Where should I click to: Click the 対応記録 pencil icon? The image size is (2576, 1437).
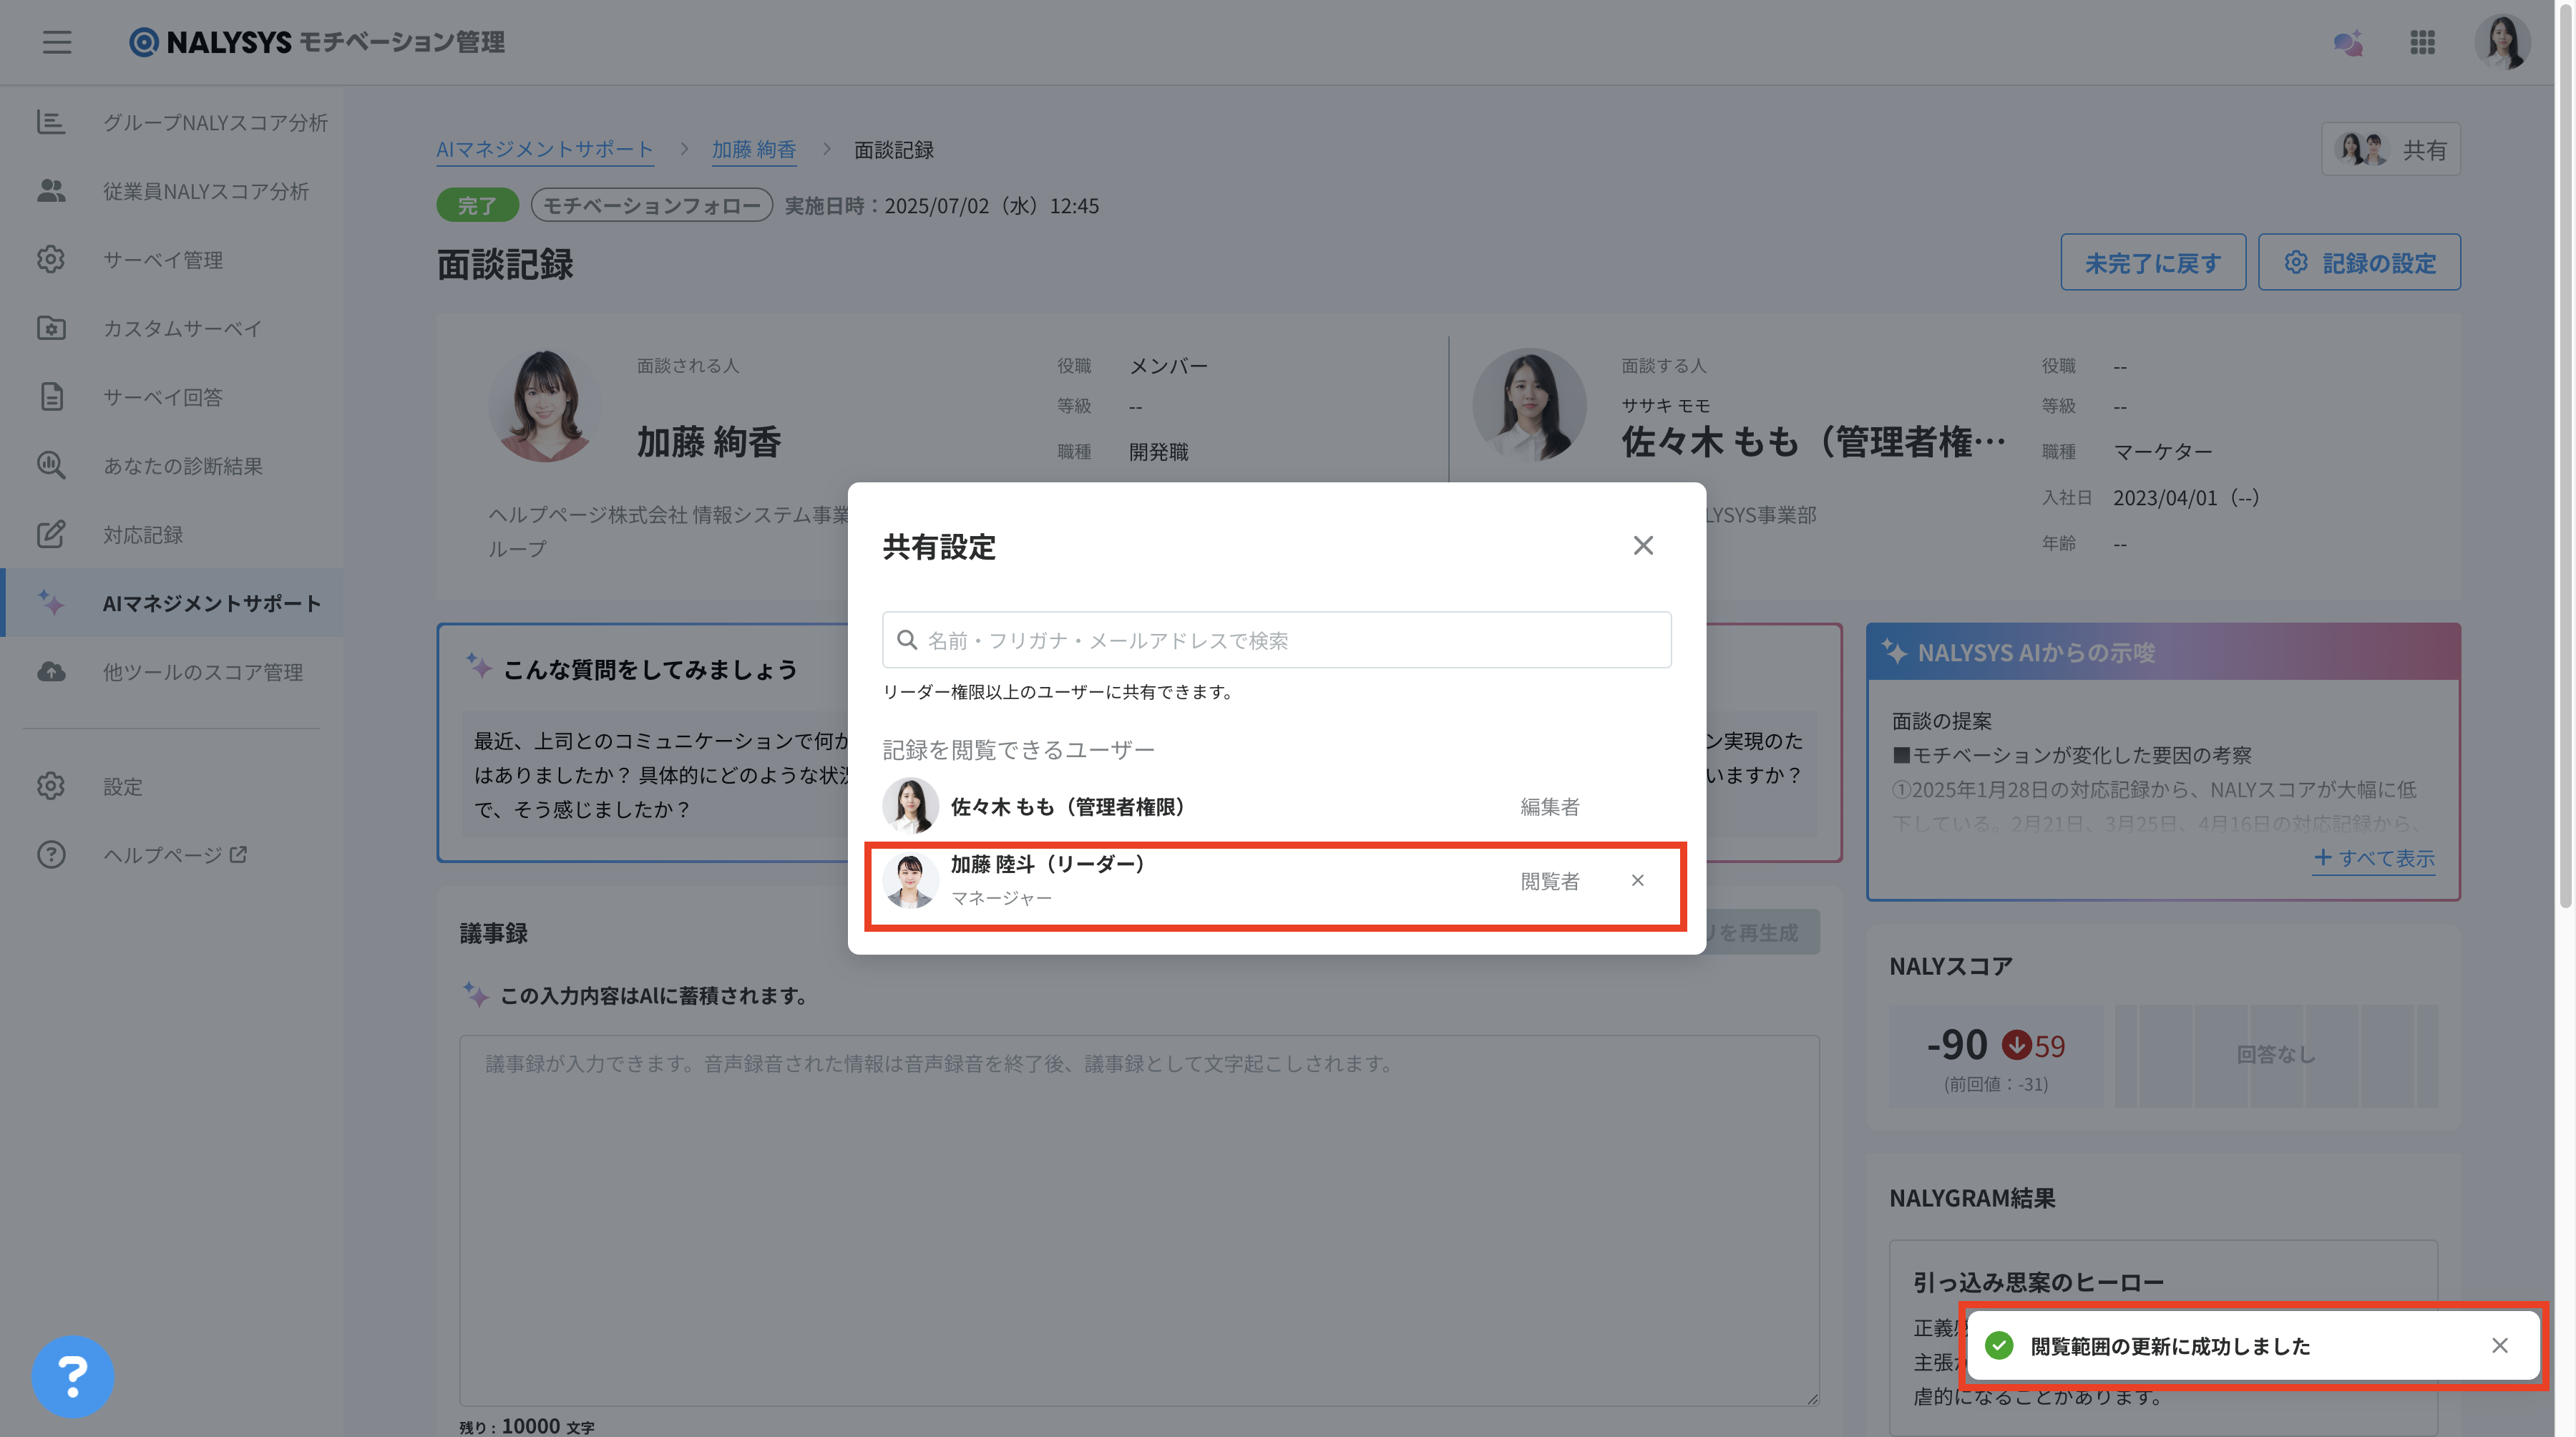tap(51, 534)
